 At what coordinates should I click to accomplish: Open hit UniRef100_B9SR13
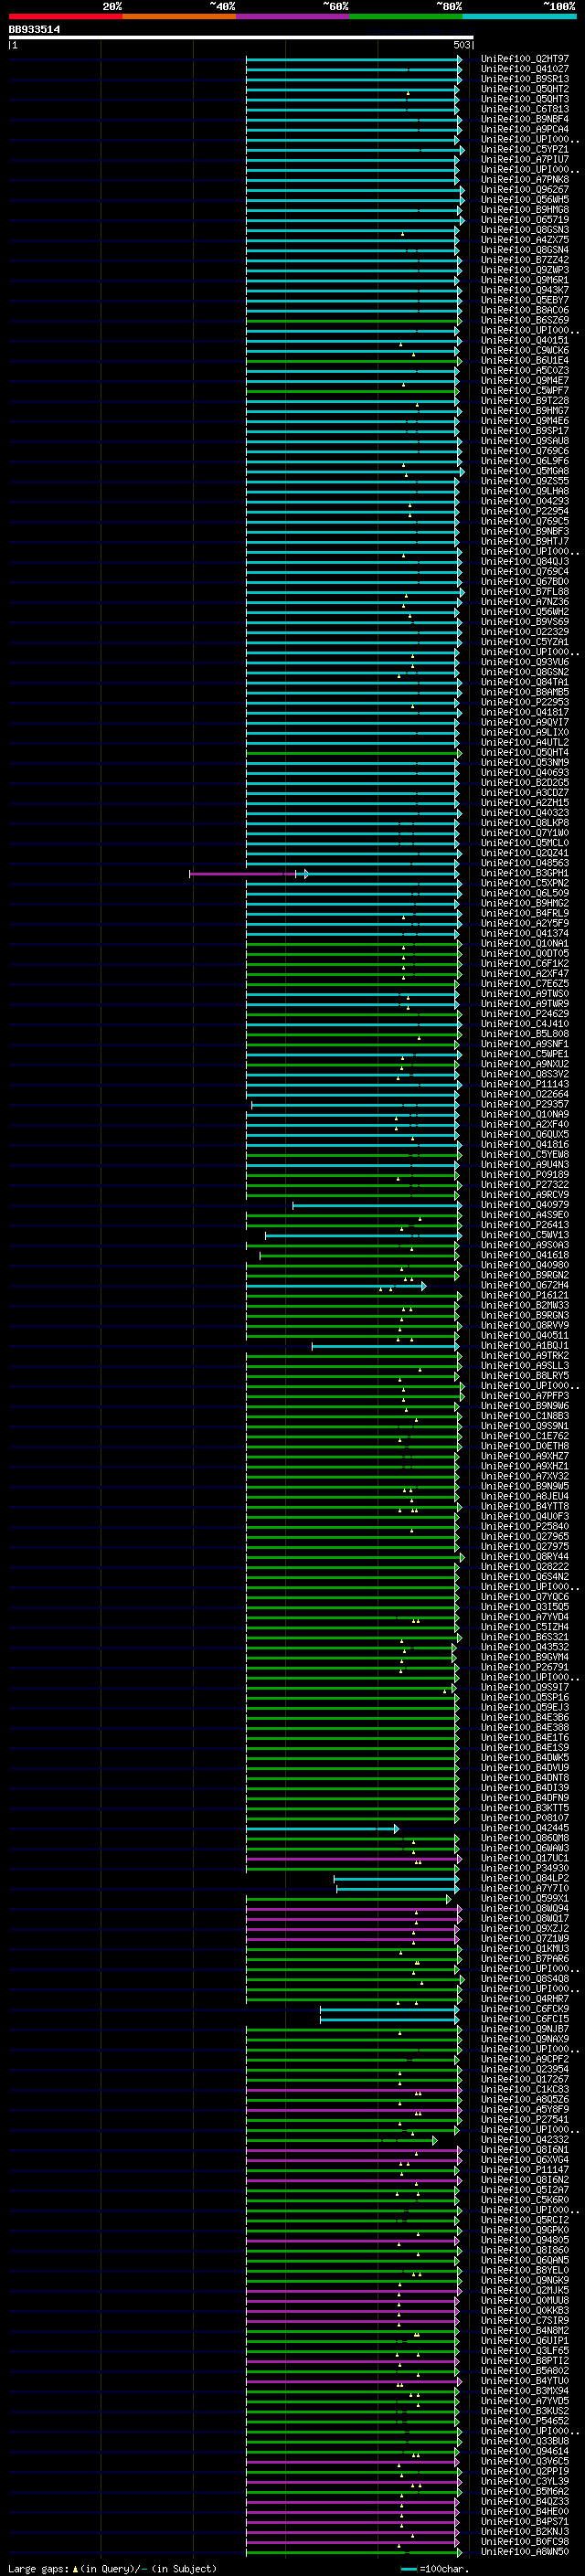pyautogui.click(x=524, y=79)
